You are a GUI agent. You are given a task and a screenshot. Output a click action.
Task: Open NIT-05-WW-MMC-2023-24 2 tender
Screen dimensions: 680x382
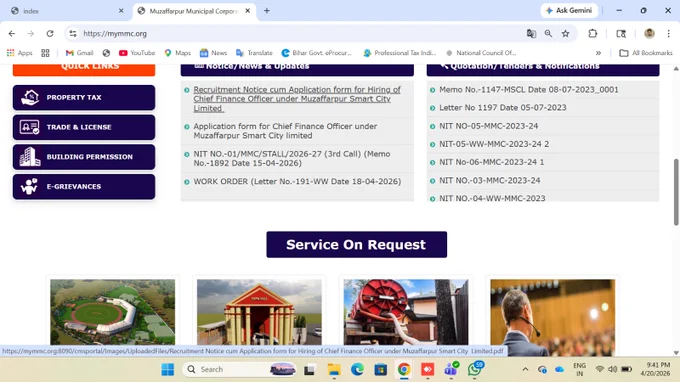pos(494,144)
